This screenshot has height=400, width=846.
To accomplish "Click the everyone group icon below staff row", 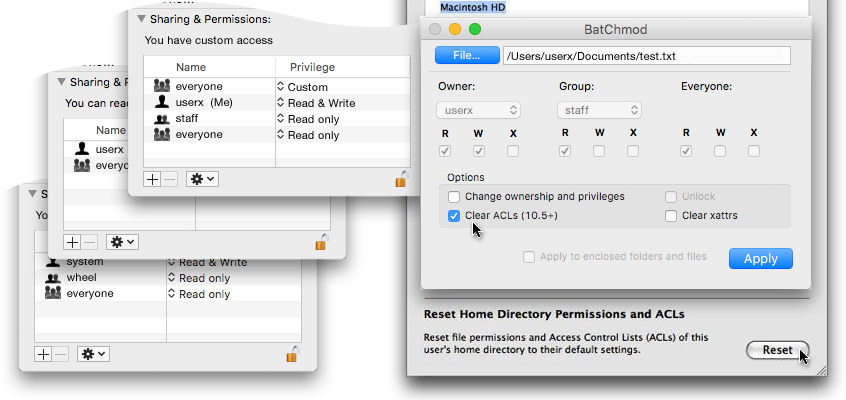I will pyautogui.click(x=161, y=134).
